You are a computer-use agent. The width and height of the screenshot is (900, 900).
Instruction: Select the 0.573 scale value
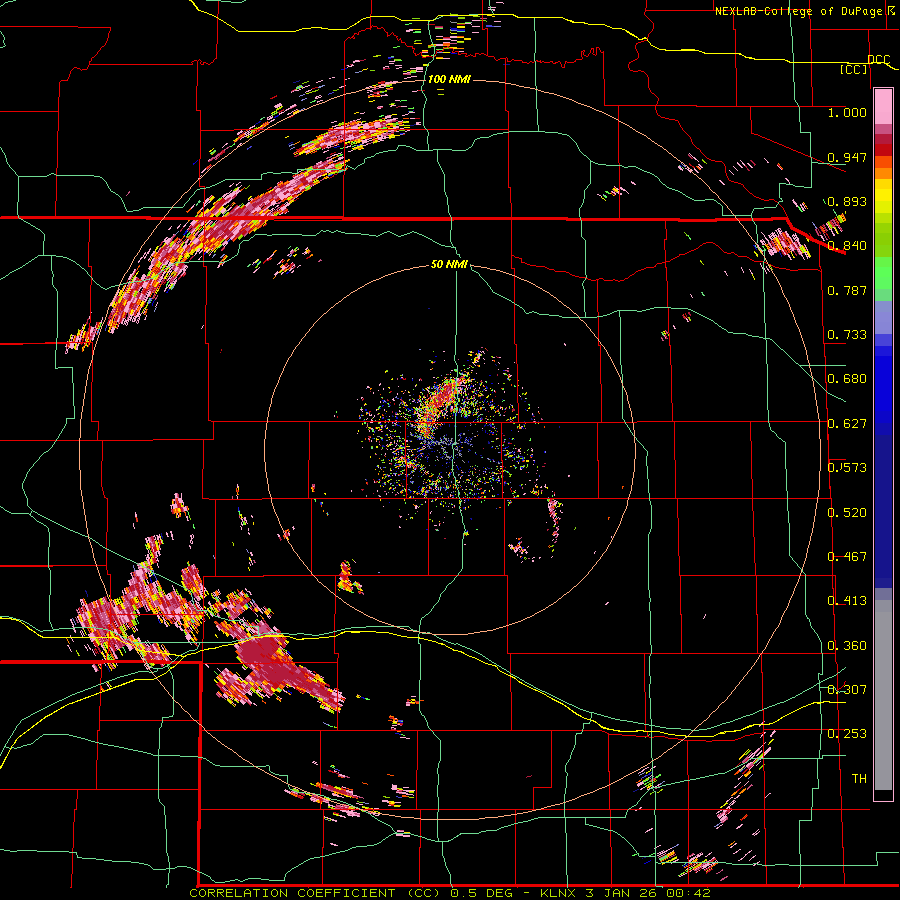[847, 468]
